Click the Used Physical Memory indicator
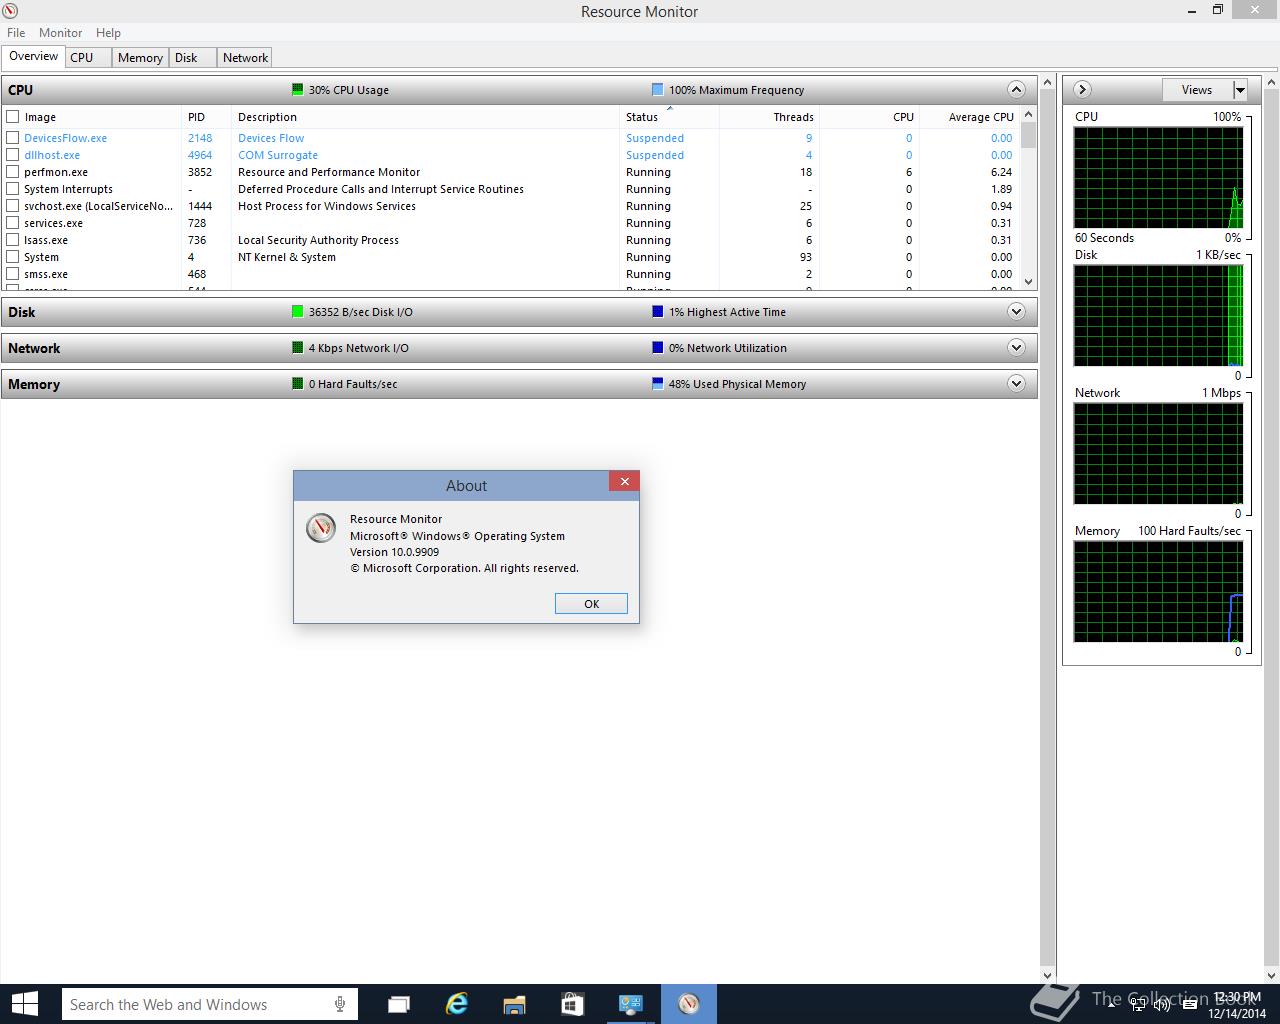This screenshot has width=1280, height=1024. [x=657, y=384]
